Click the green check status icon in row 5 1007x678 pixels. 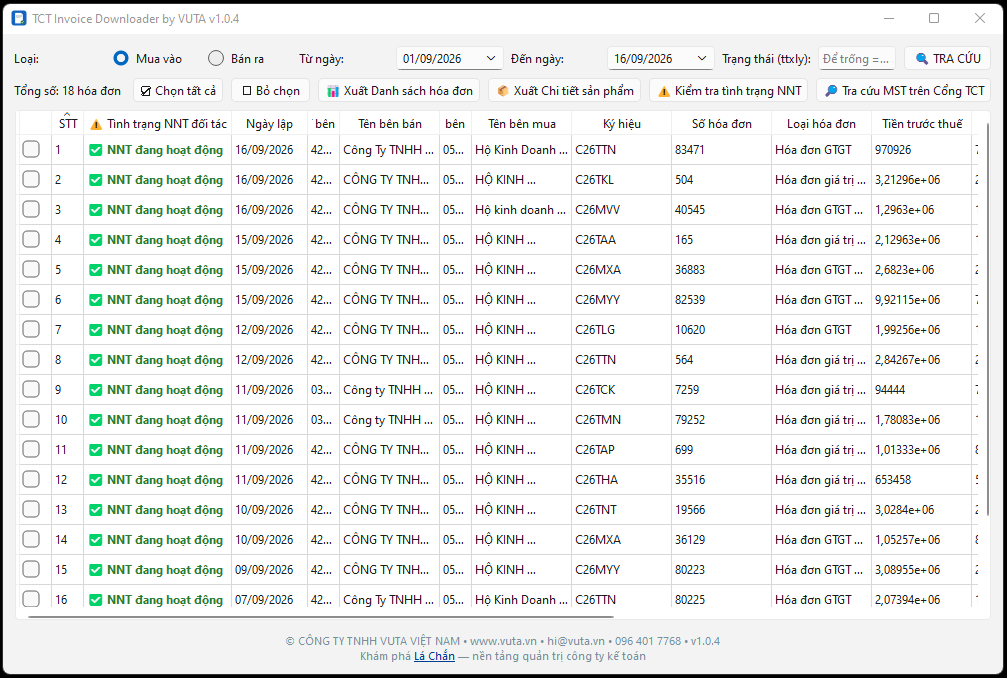(x=96, y=270)
